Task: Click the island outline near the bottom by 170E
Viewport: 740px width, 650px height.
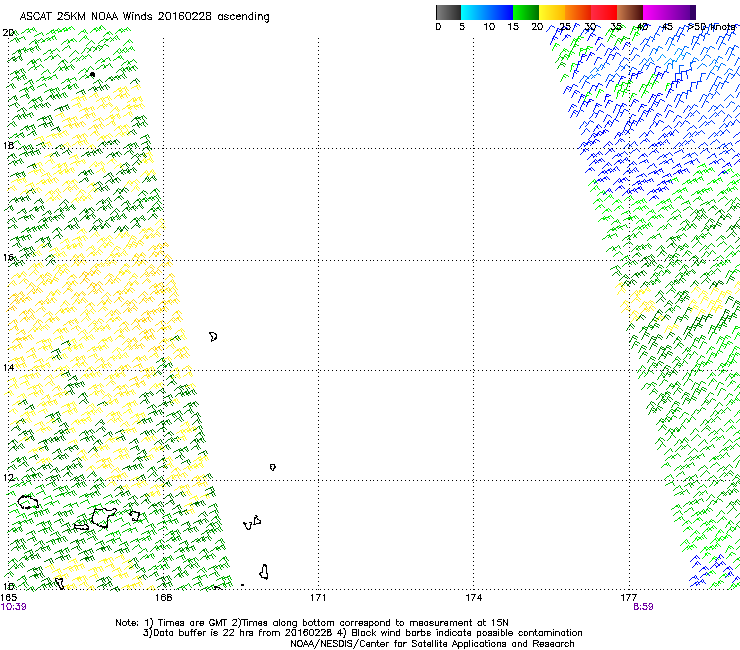Action: (264, 572)
